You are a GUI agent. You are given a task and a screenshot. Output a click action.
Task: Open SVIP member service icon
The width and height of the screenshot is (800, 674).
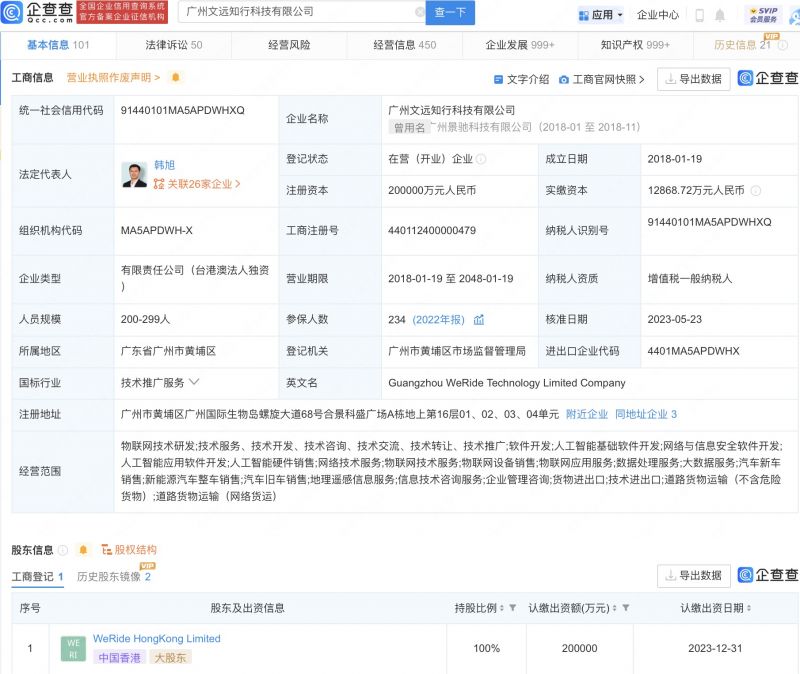click(x=763, y=15)
